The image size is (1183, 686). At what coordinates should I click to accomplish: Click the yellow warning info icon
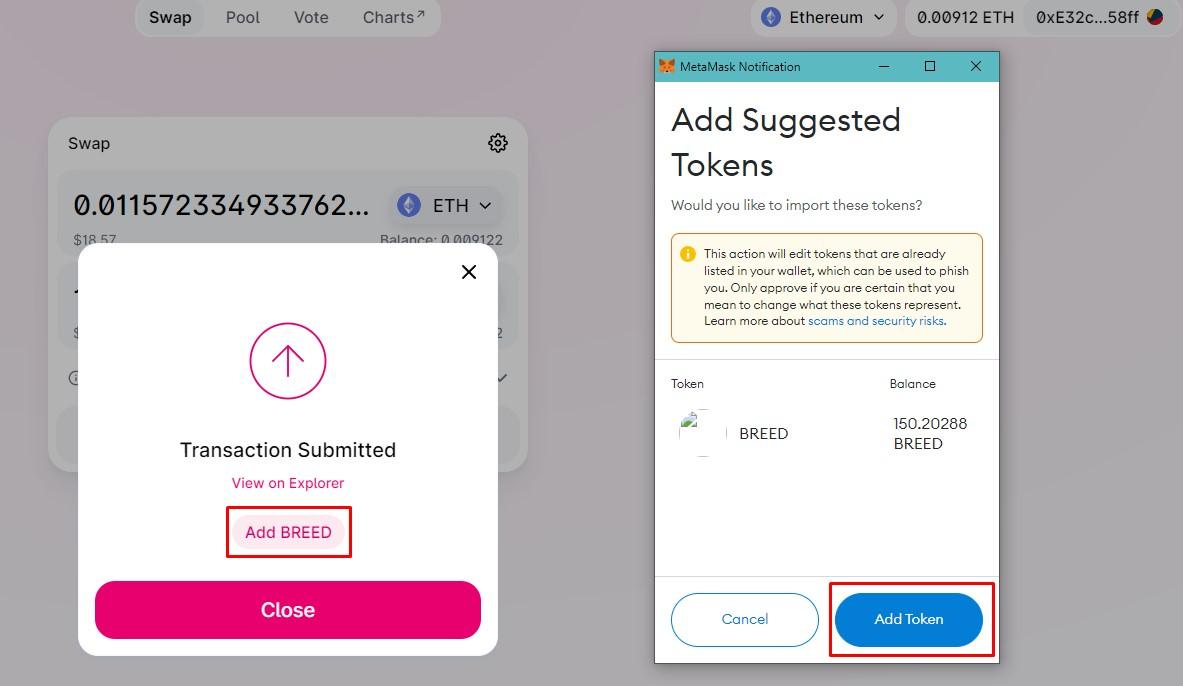point(687,254)
